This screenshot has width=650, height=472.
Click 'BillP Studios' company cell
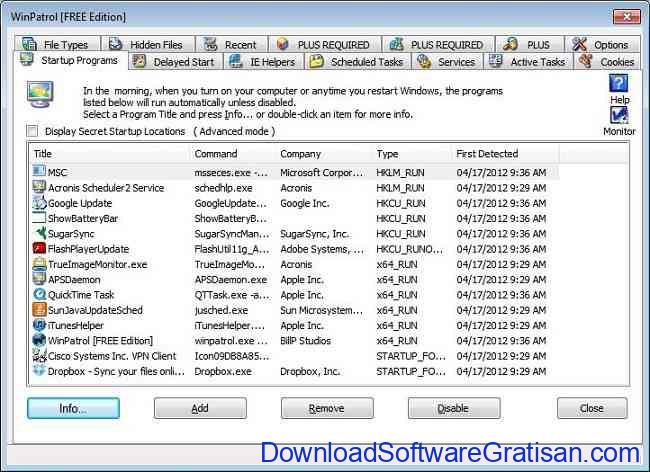coord(306,341)
